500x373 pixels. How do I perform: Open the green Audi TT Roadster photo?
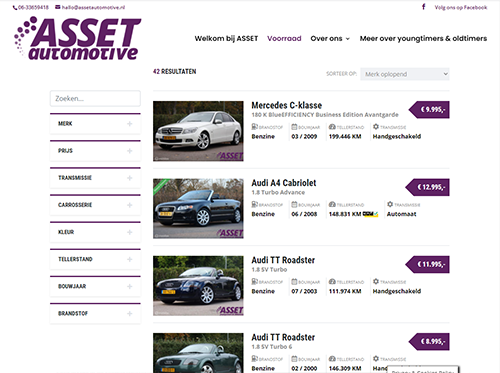198,353
